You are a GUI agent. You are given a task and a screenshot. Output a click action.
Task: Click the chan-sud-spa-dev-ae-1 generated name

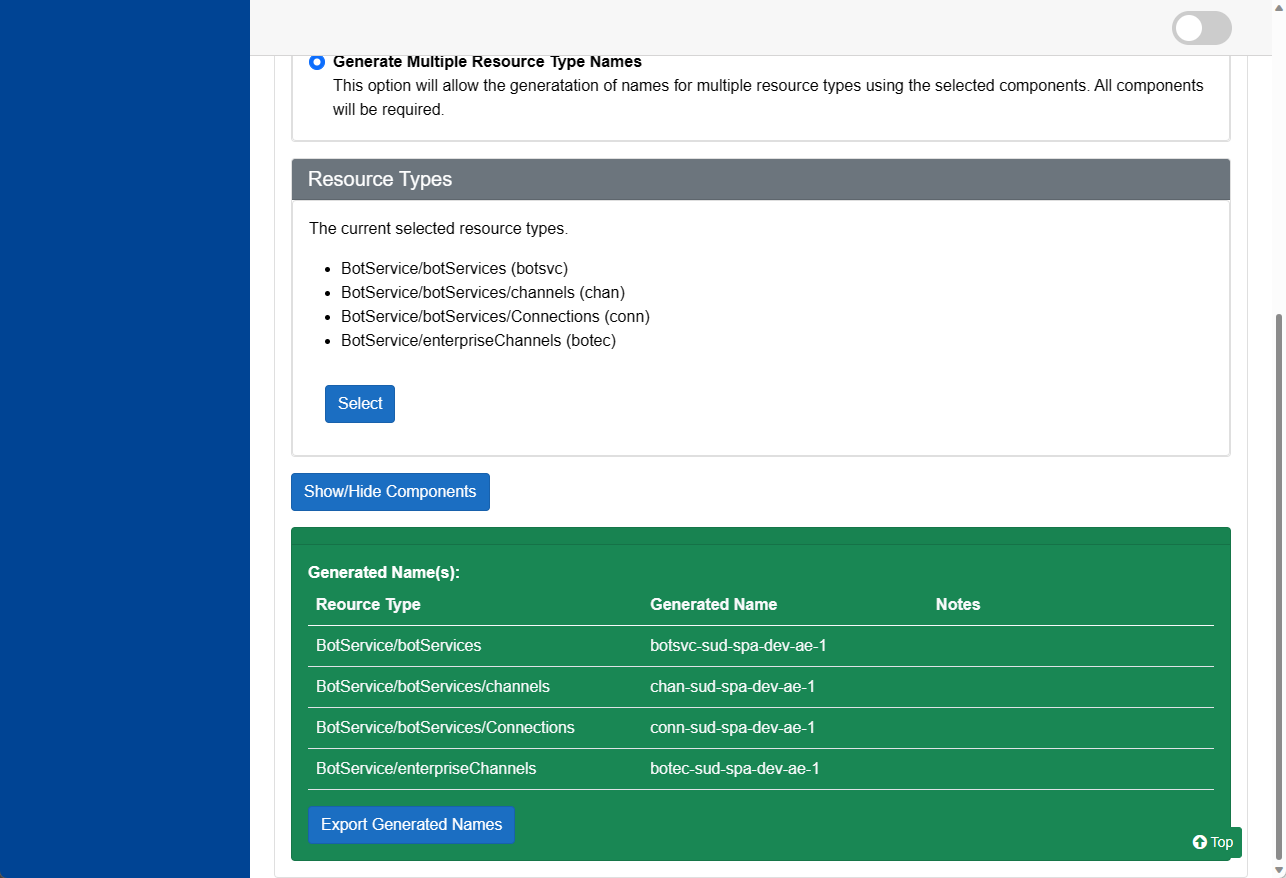(732, 687)
